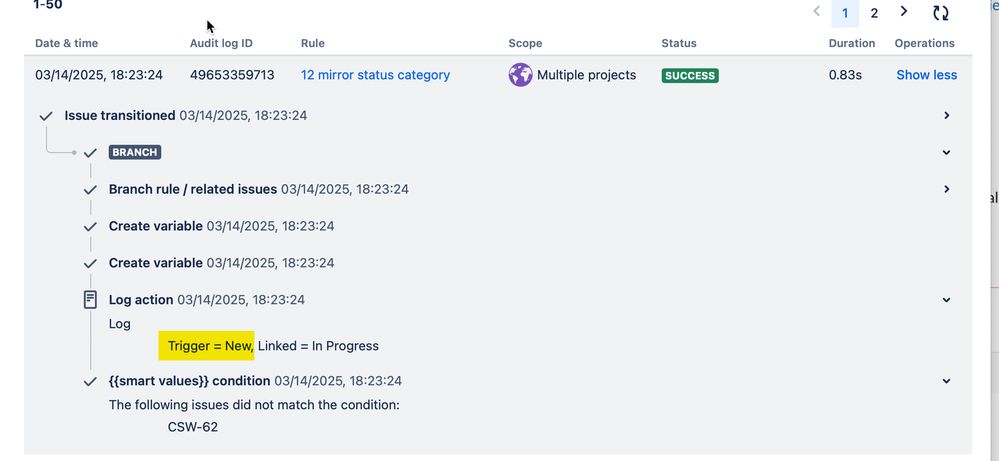999x461 pixels.
Task: Click checkmark beside Issue transitioned
Action: (45, 116)
